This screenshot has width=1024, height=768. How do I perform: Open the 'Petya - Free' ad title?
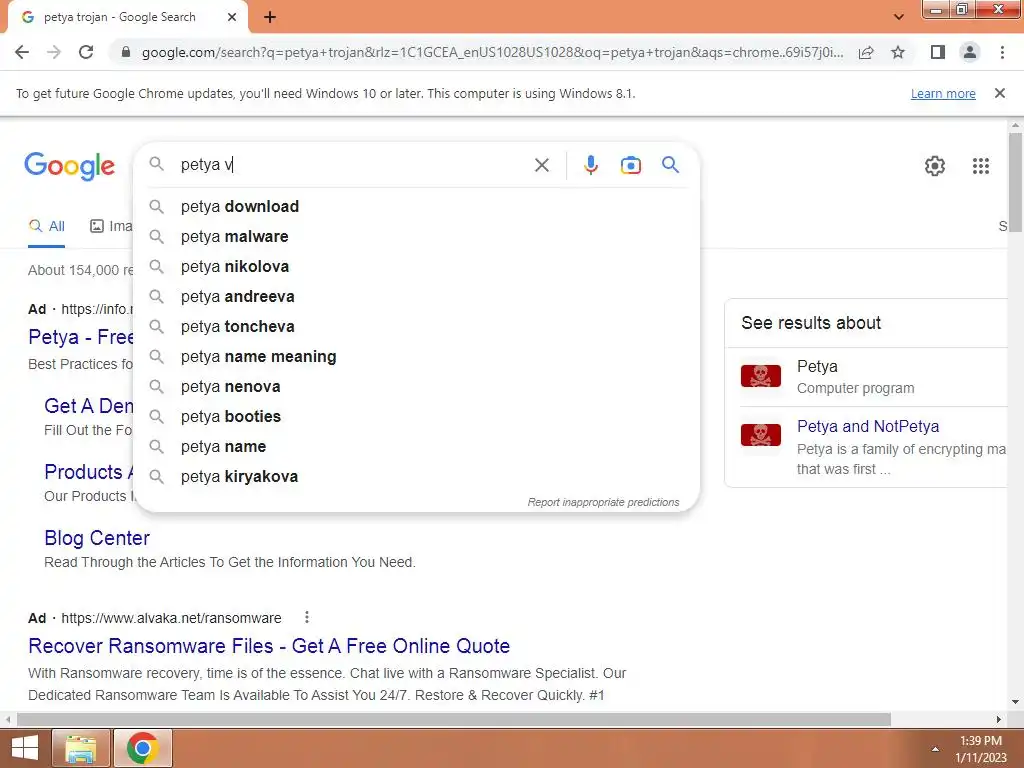81,337
